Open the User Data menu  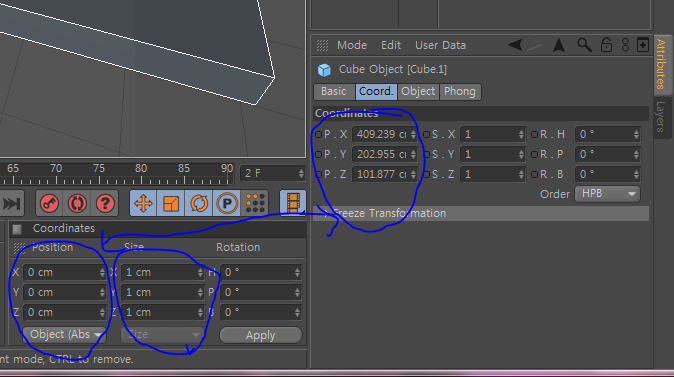(440, 45)
